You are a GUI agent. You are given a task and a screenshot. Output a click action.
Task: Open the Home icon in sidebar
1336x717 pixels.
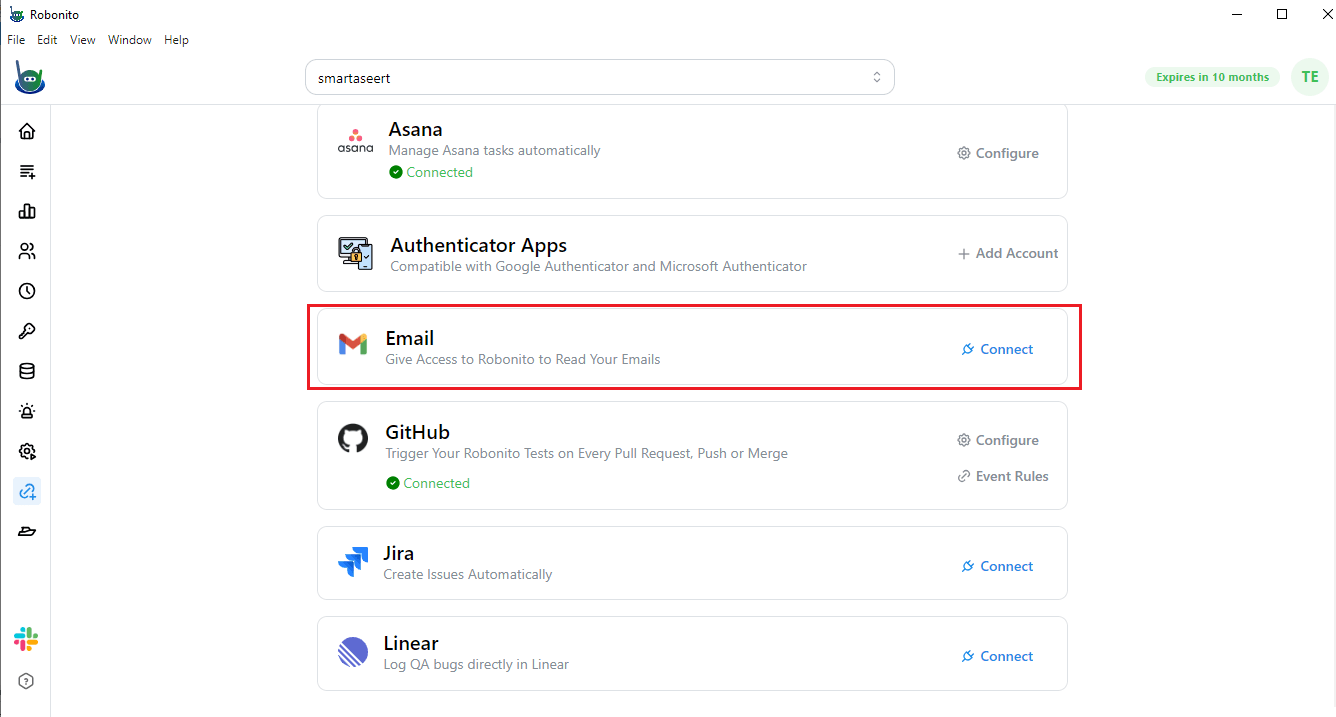(x=27, y=131)
